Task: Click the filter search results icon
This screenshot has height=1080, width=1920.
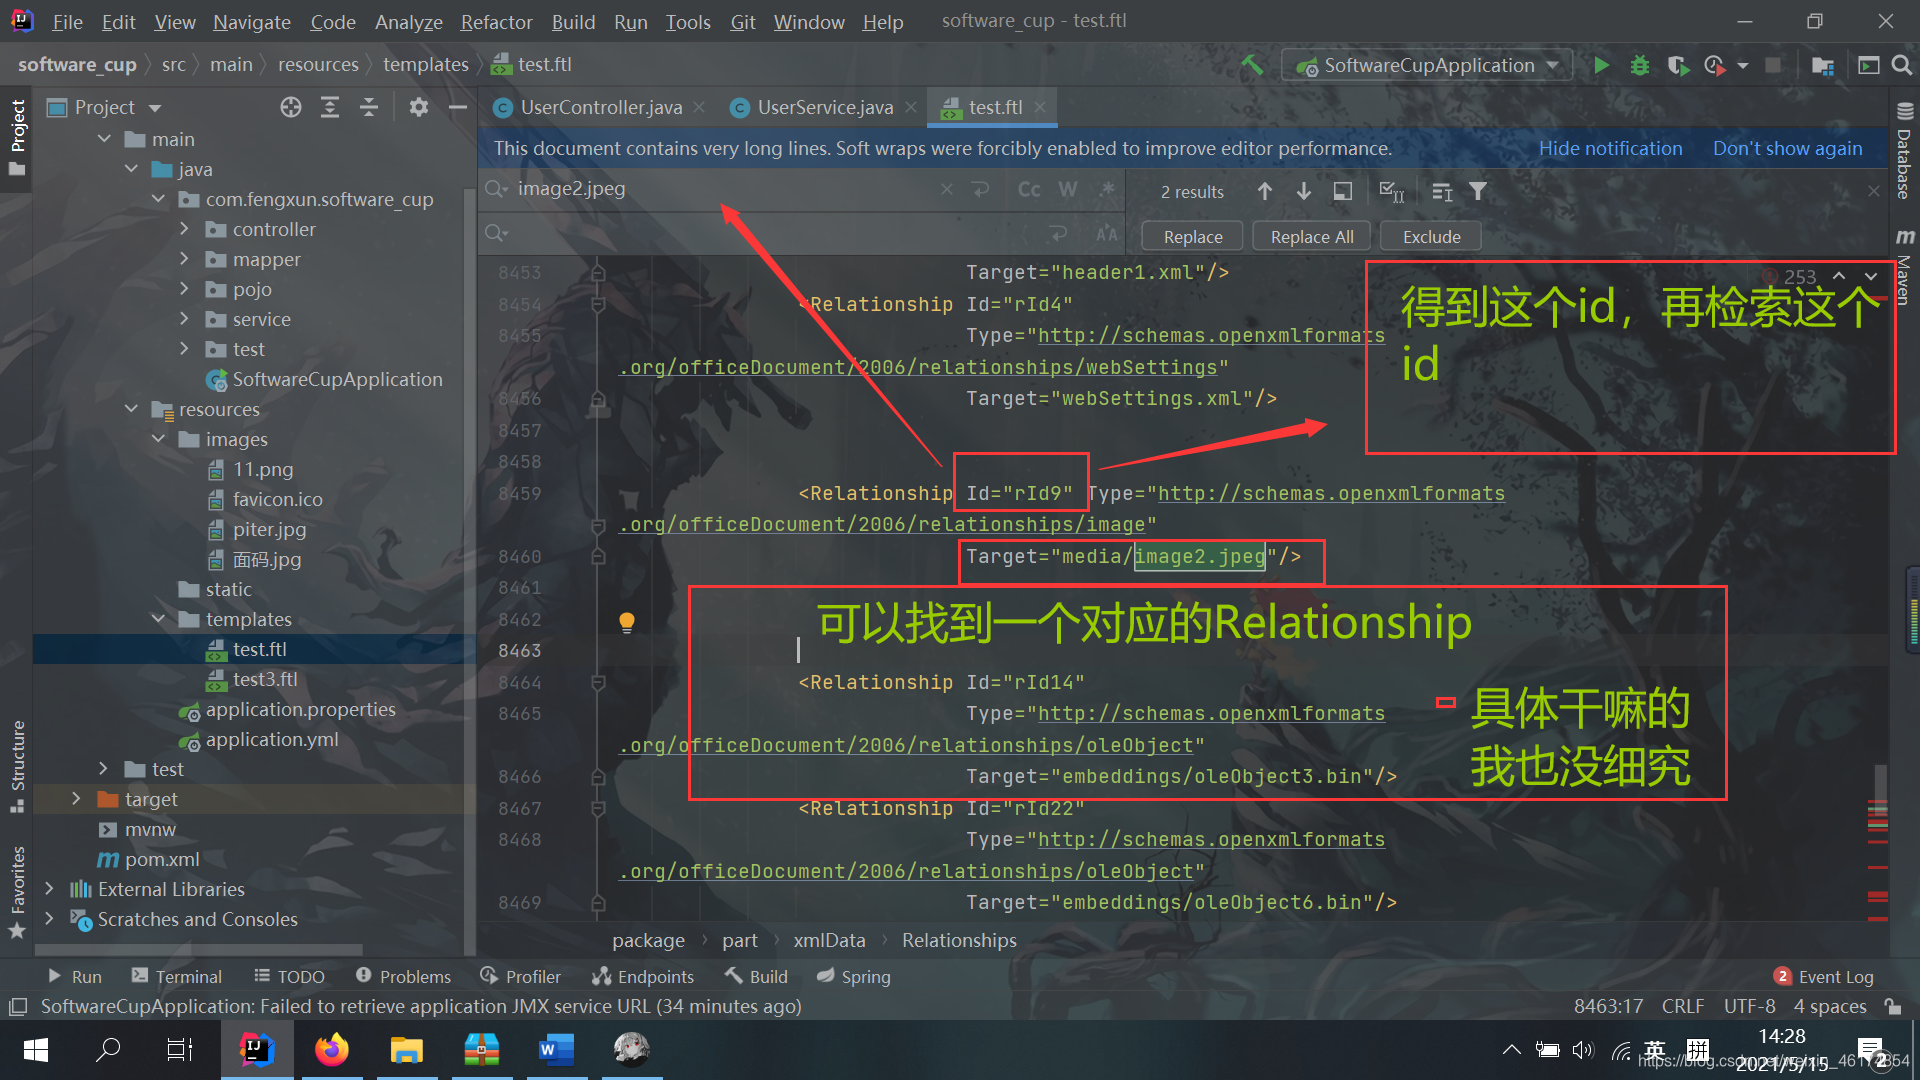Action: 1480,191
